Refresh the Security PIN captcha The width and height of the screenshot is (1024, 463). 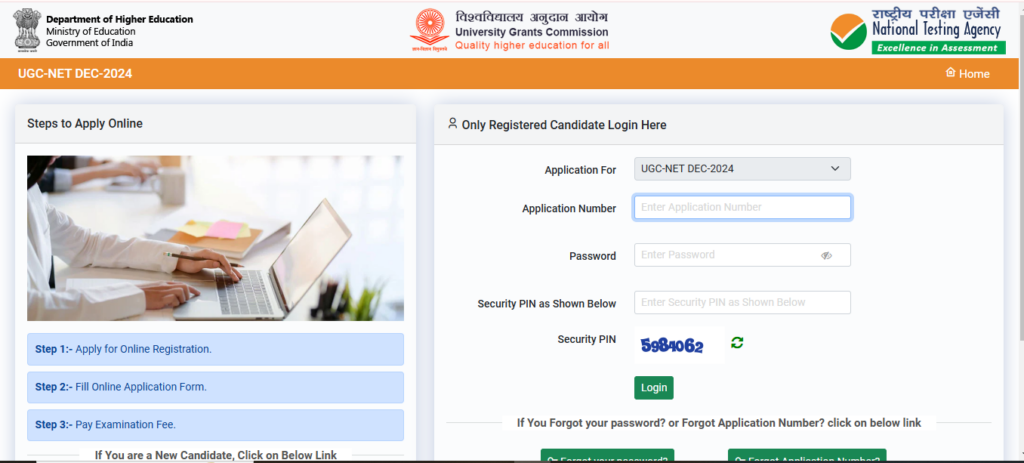click(737, 343)
